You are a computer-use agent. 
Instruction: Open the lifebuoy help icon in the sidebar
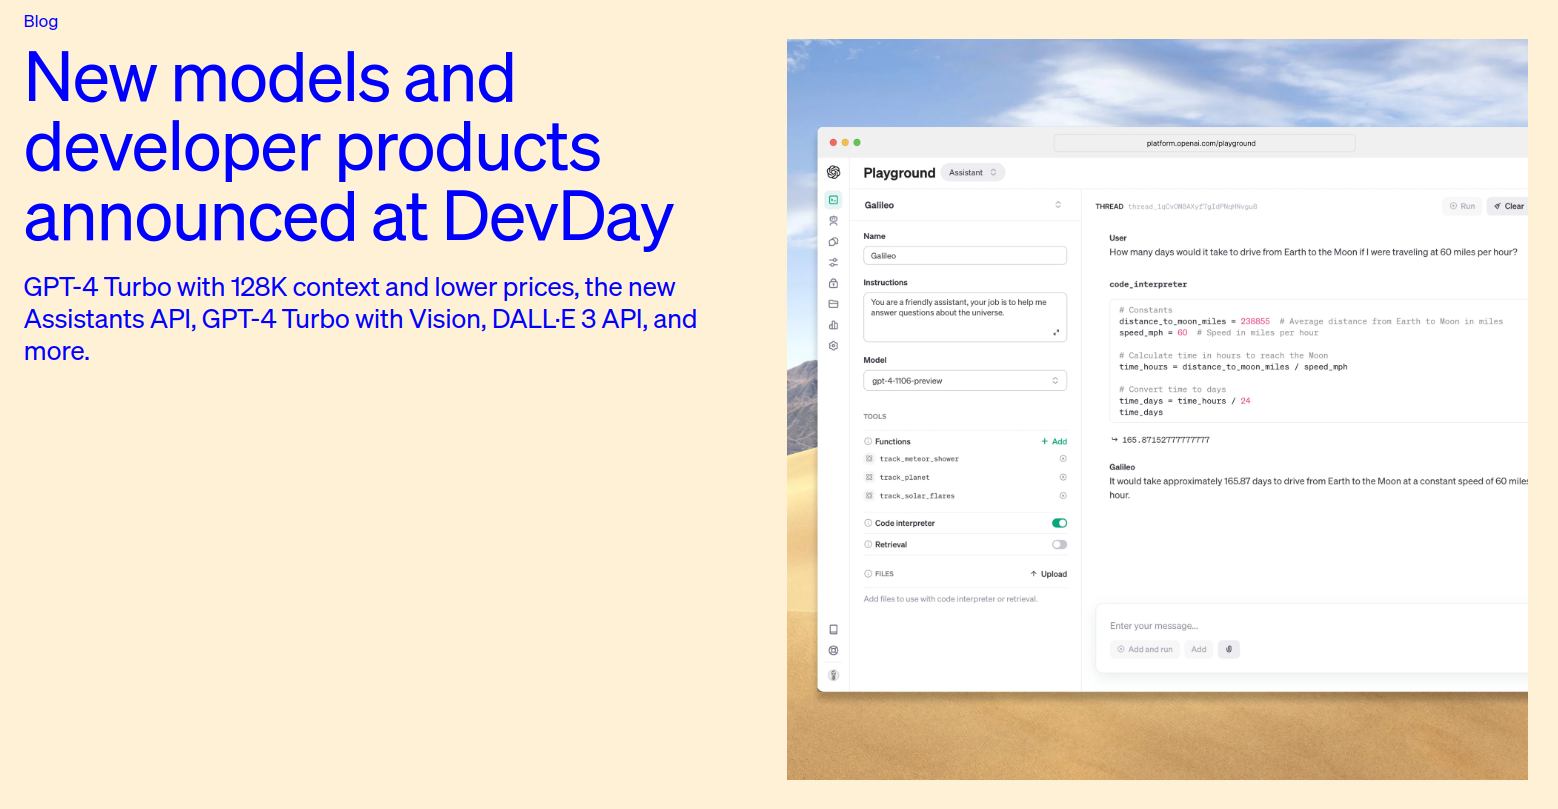(833, 650)
